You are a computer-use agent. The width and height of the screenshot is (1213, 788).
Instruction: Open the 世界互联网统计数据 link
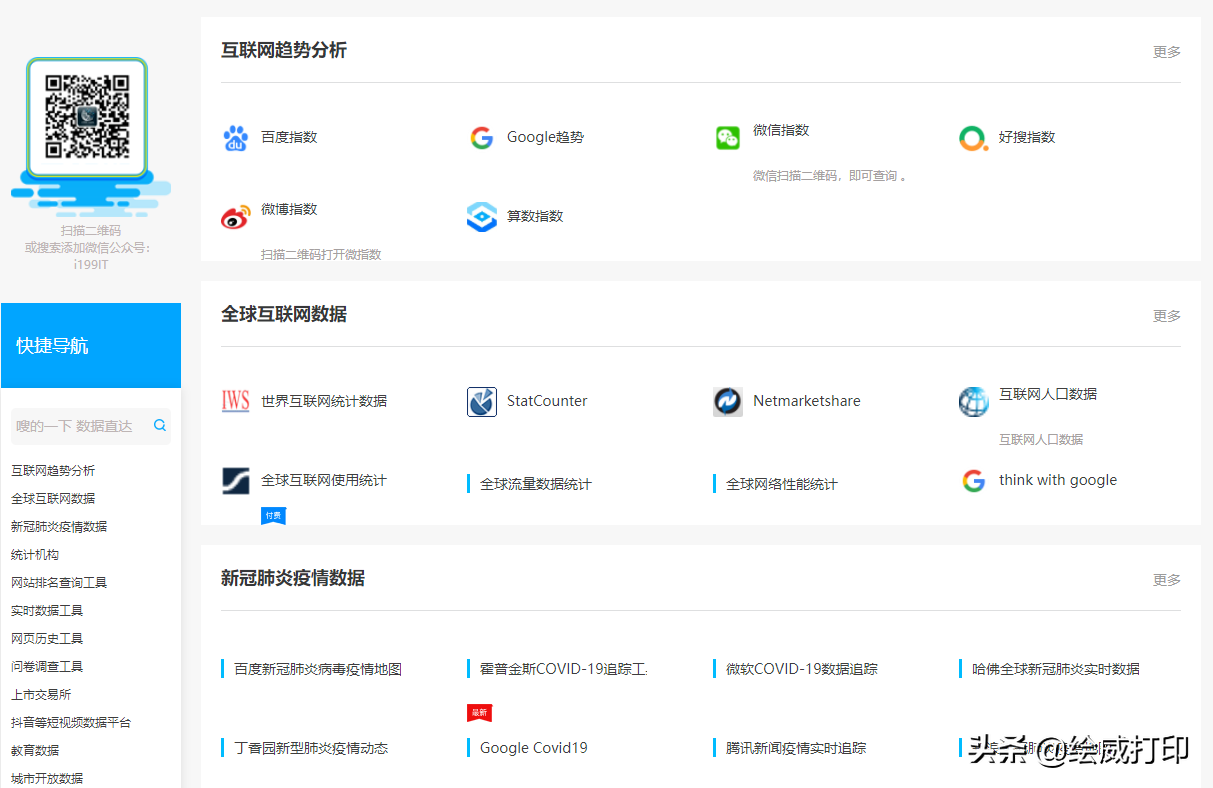pyautogui.click(x=324, y=401)
